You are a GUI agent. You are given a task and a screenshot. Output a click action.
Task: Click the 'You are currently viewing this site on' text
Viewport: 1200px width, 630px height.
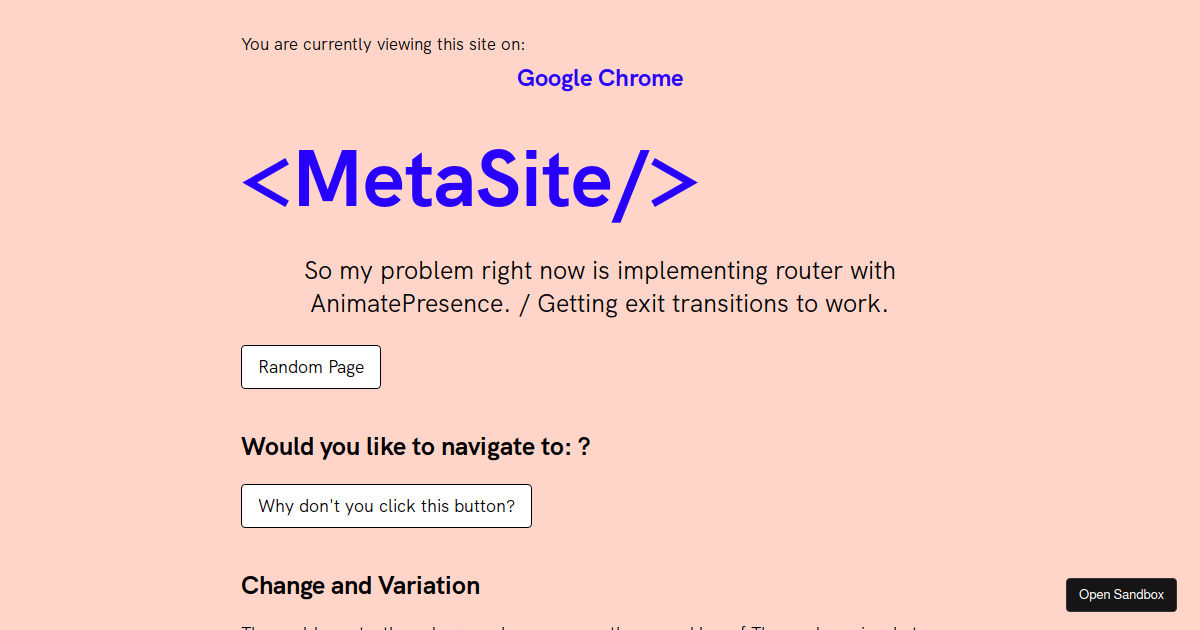pyautogui.click(x=383, y=44)
